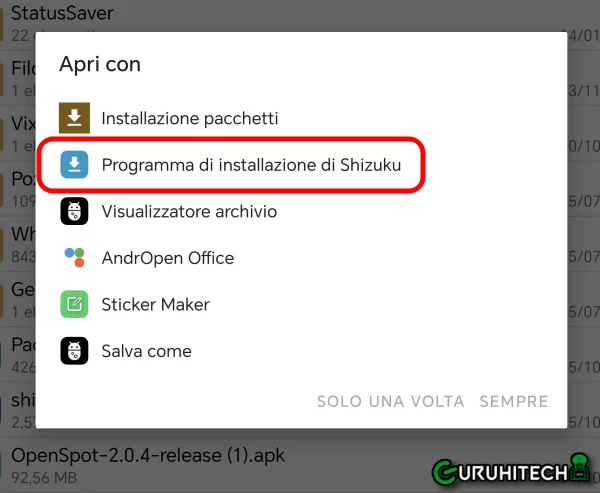Click the Apri con dialog title

(100, 64)
